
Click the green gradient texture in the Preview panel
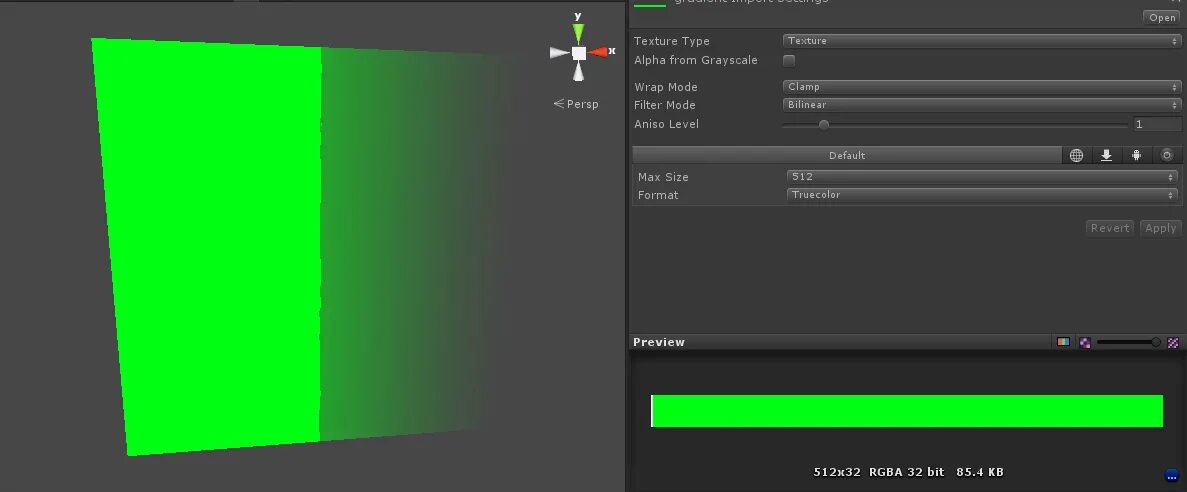[907, 411]
